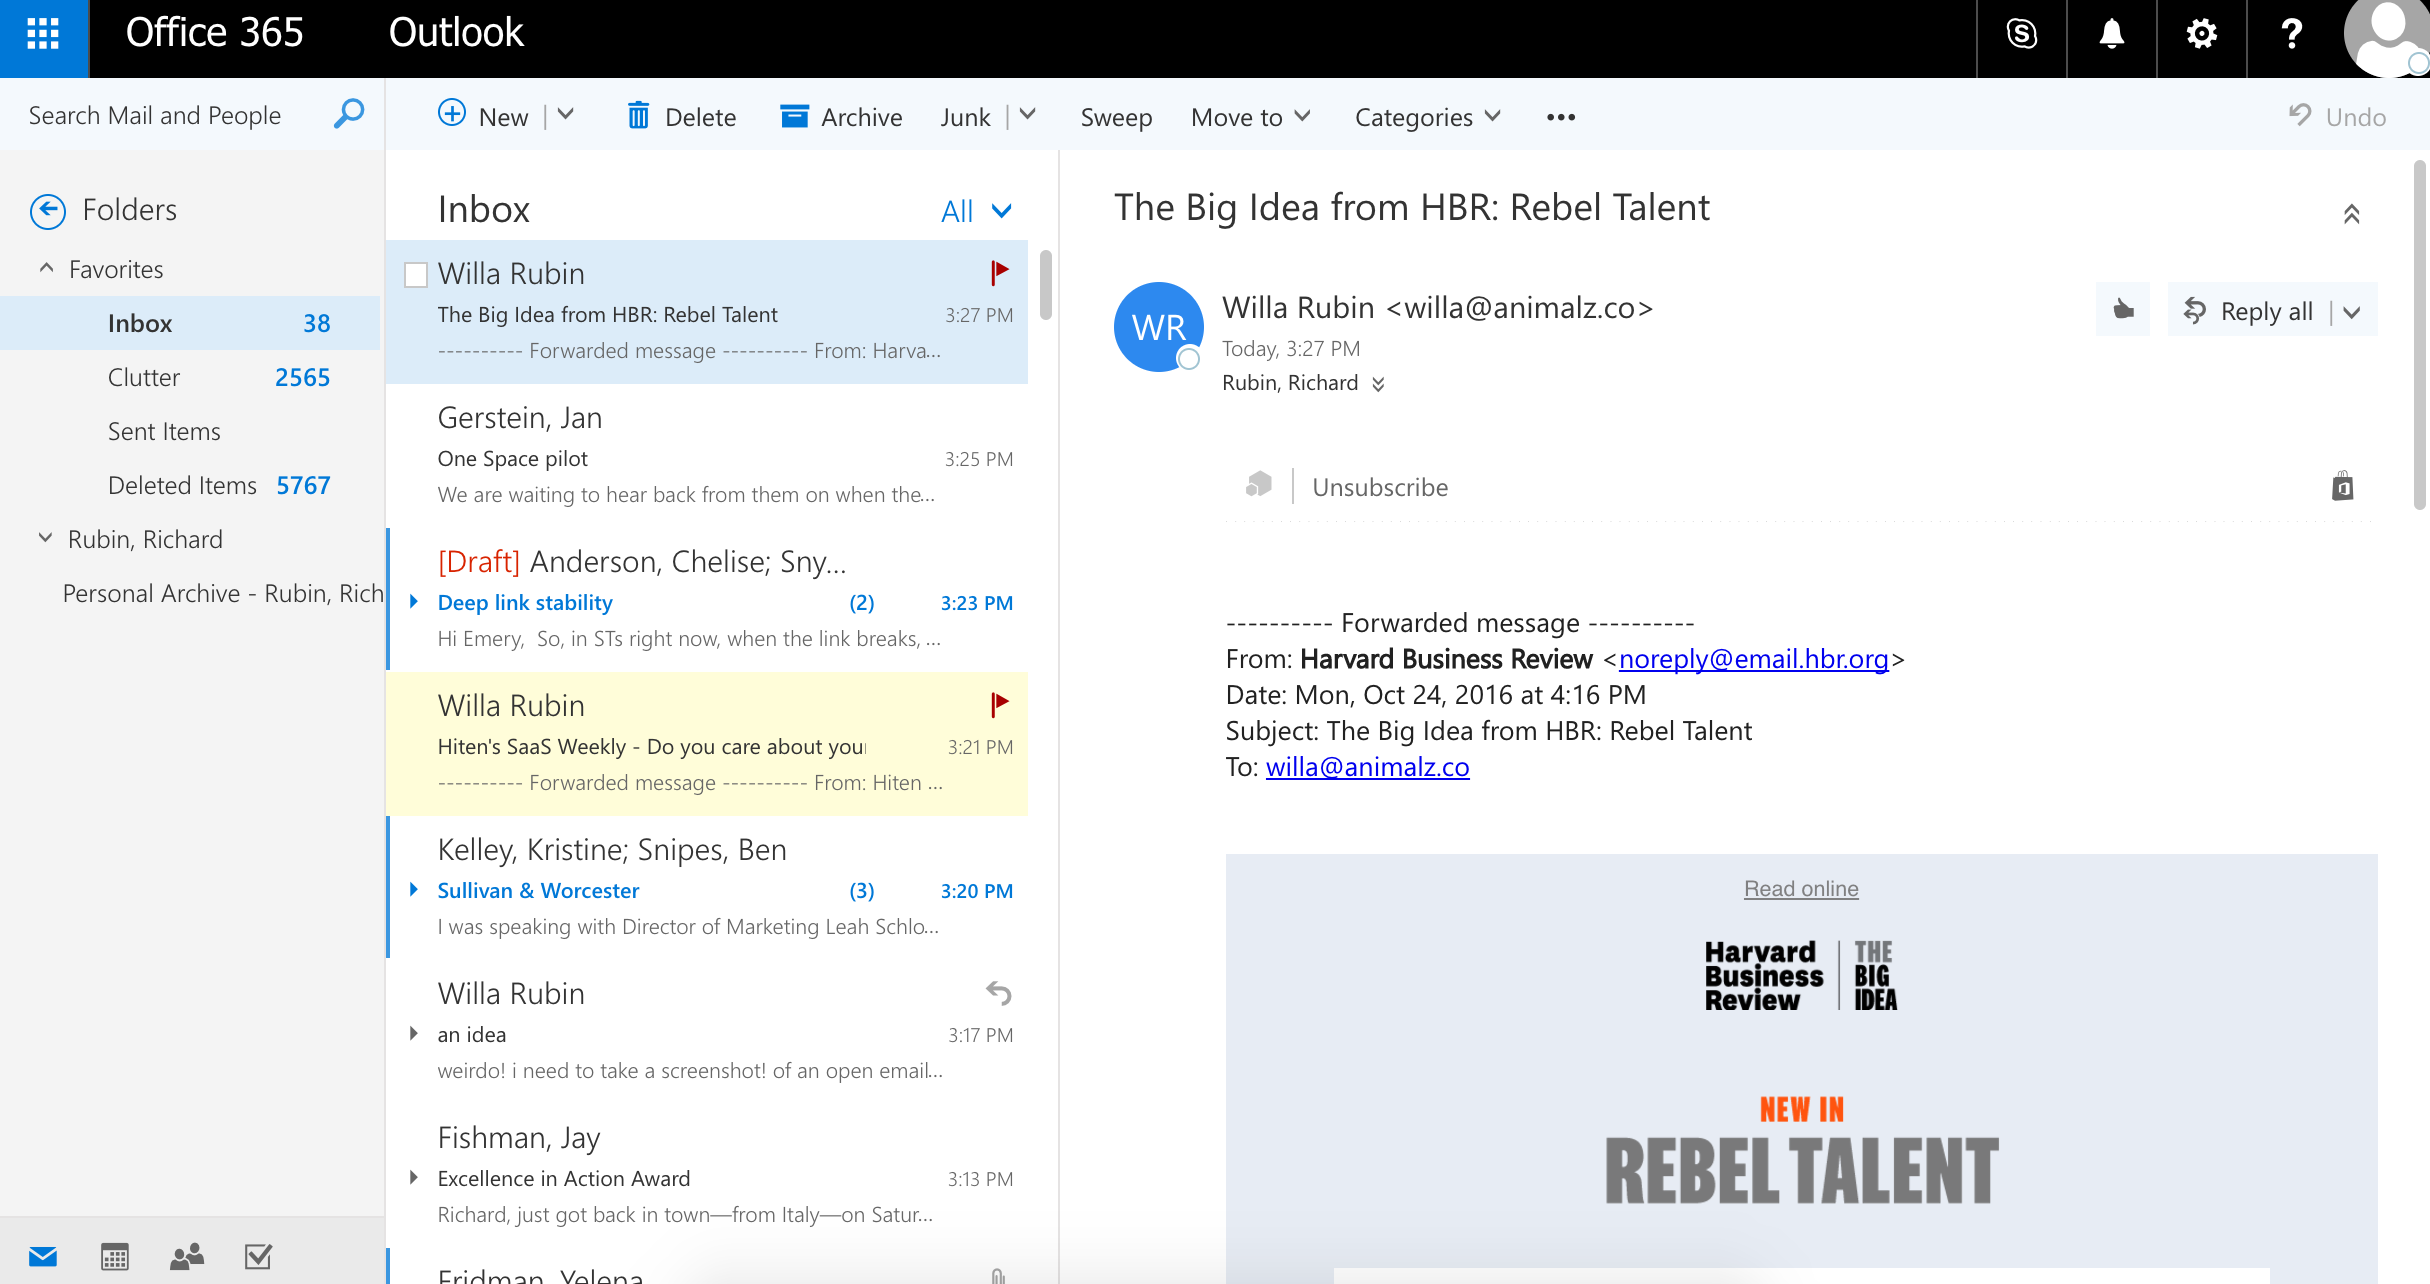Open the help question mark menu

tap(2291, 34)
